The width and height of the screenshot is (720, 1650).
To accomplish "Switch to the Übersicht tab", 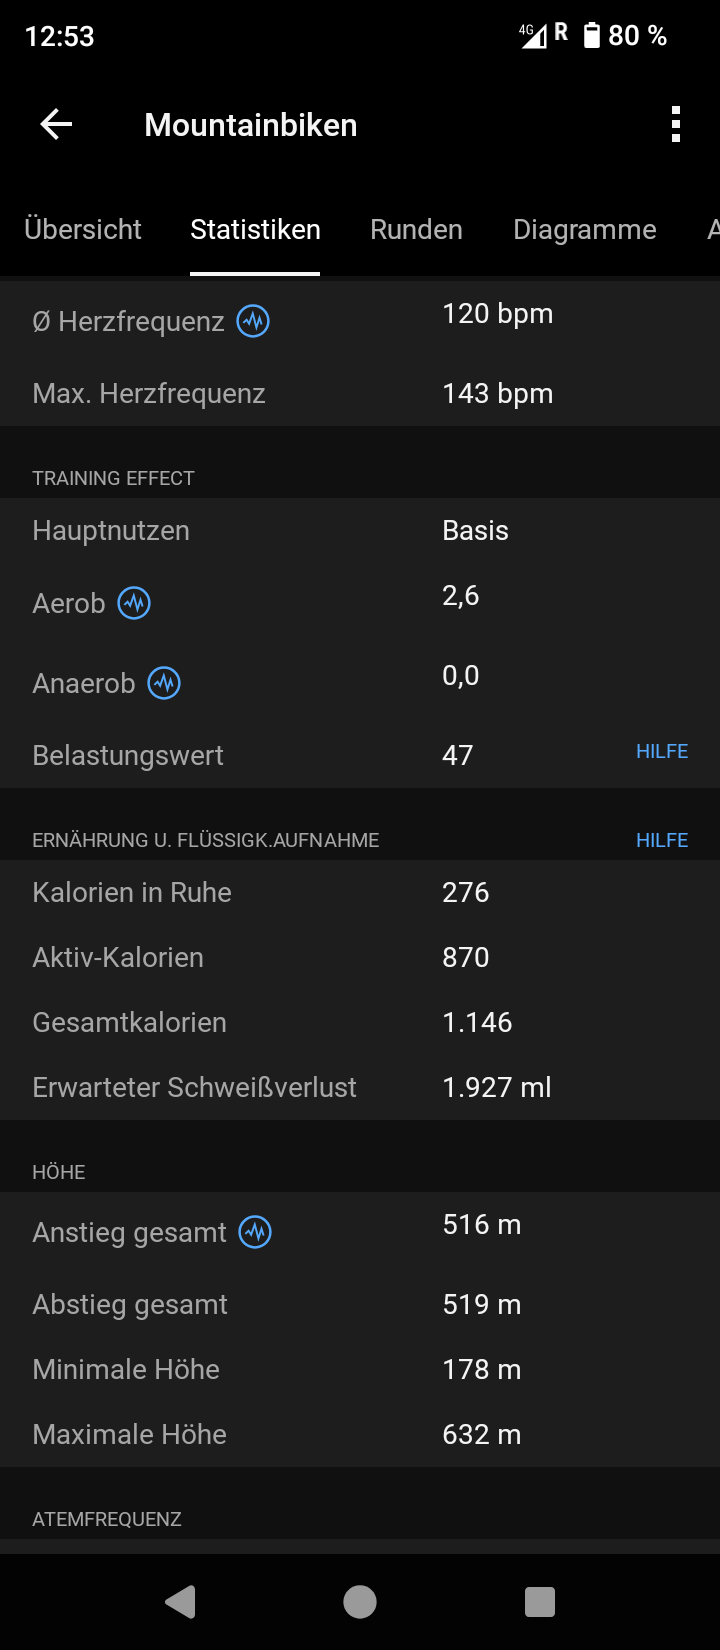I will point(83,230).
